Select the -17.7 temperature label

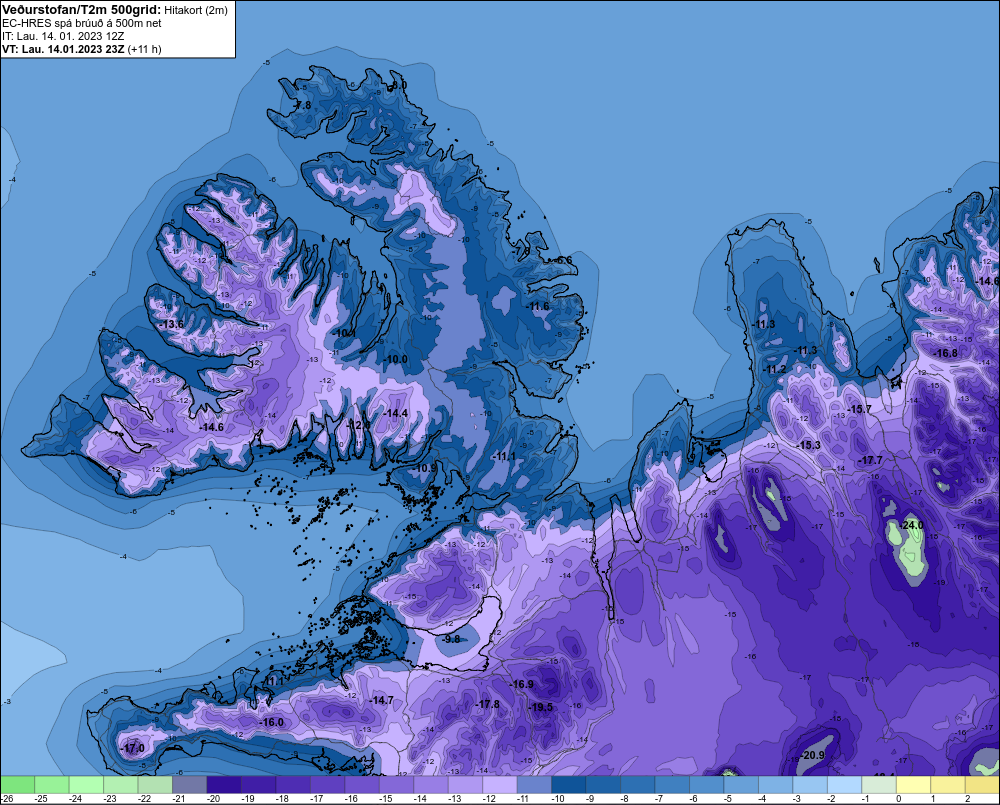(871, 460)
